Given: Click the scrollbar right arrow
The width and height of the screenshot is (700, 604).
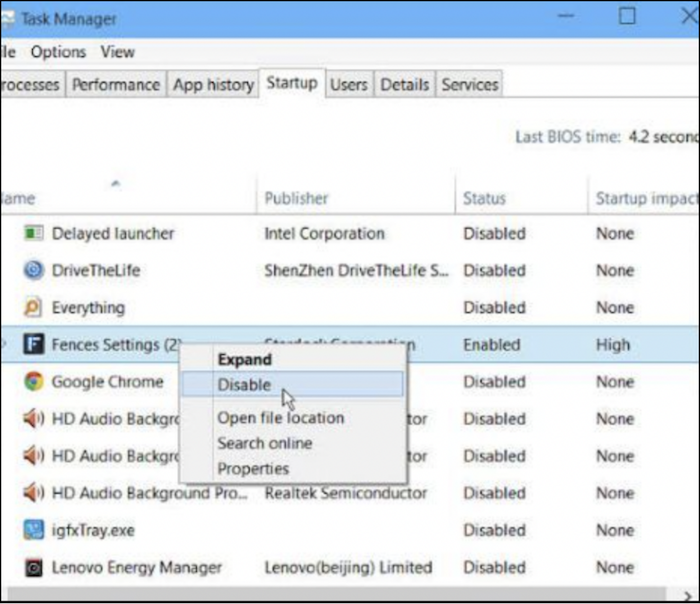Looking at the screenshot, I should coord(688,595).
